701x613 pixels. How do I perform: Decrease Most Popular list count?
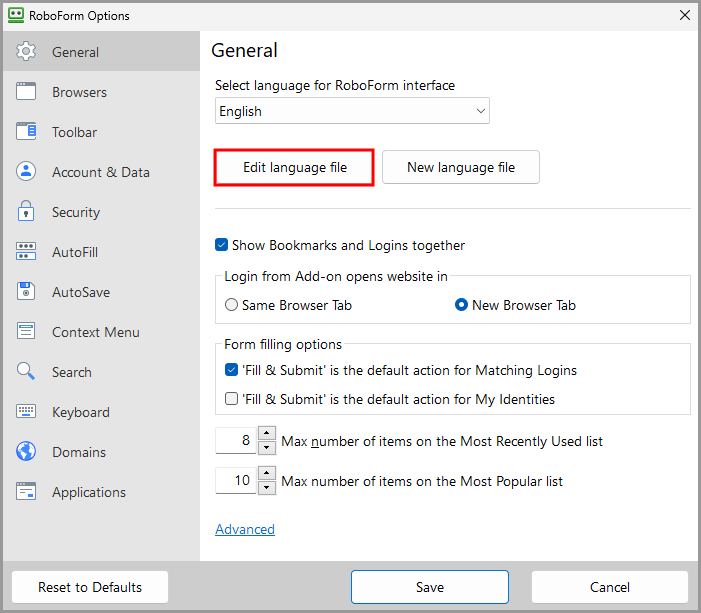pyautogui.click(x=267, y=487)
